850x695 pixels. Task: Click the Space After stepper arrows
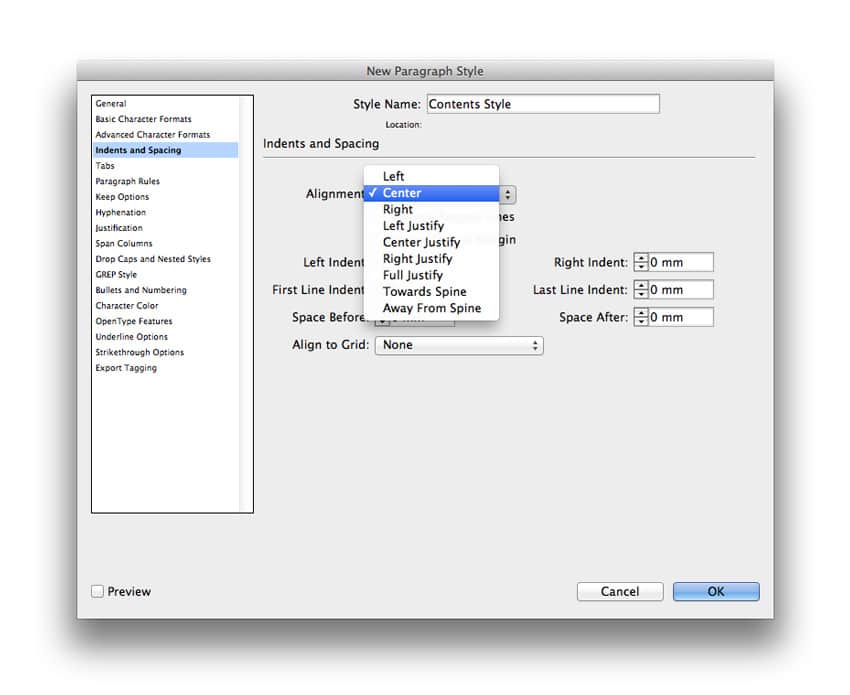click(x=641, y=318)
